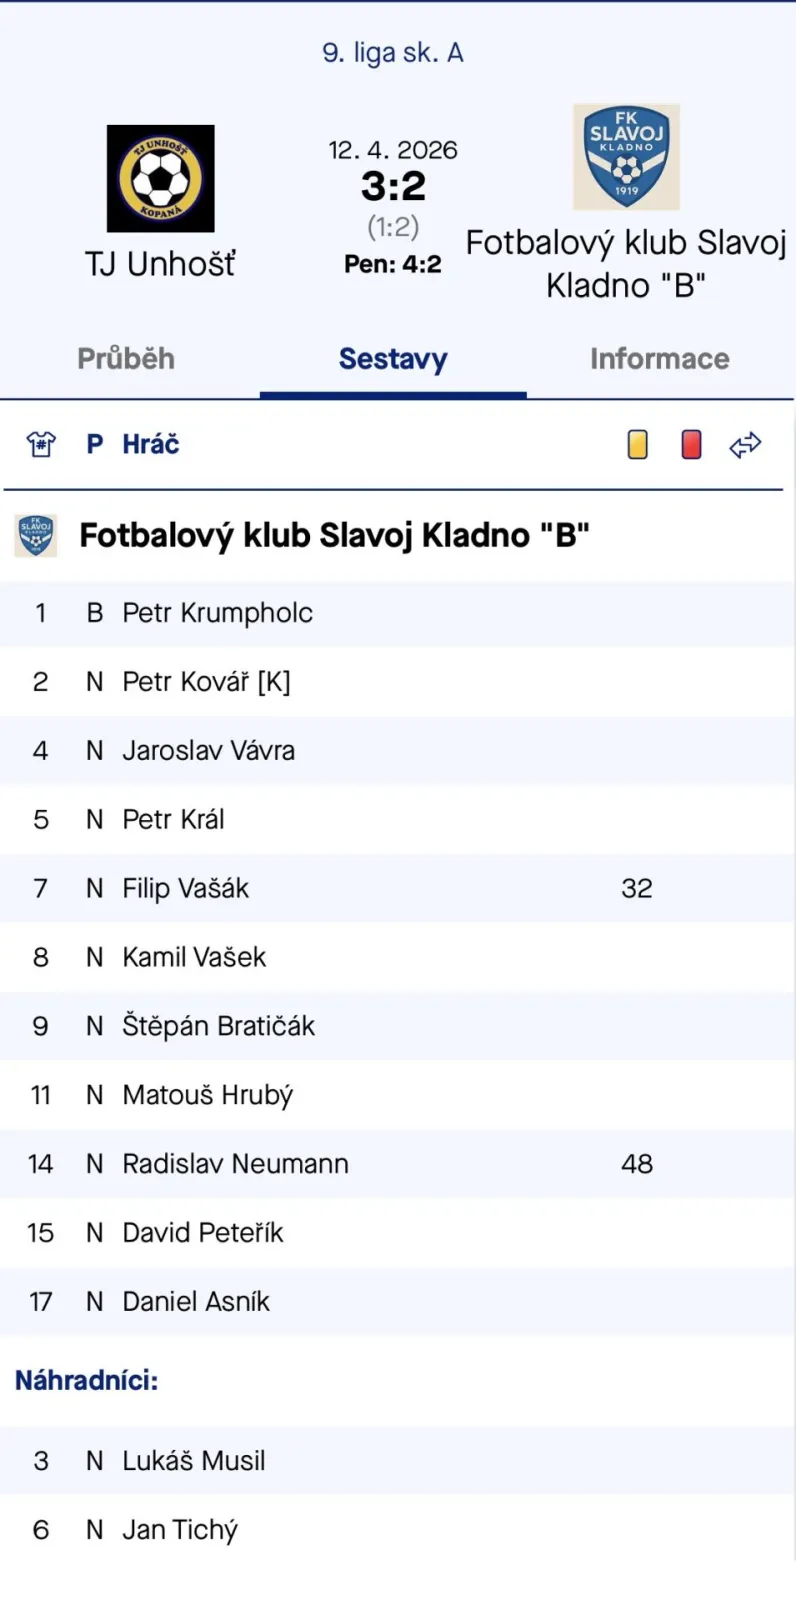Open the Průběh tab
Screen dimensions: 796x1600
click(126, 359)
